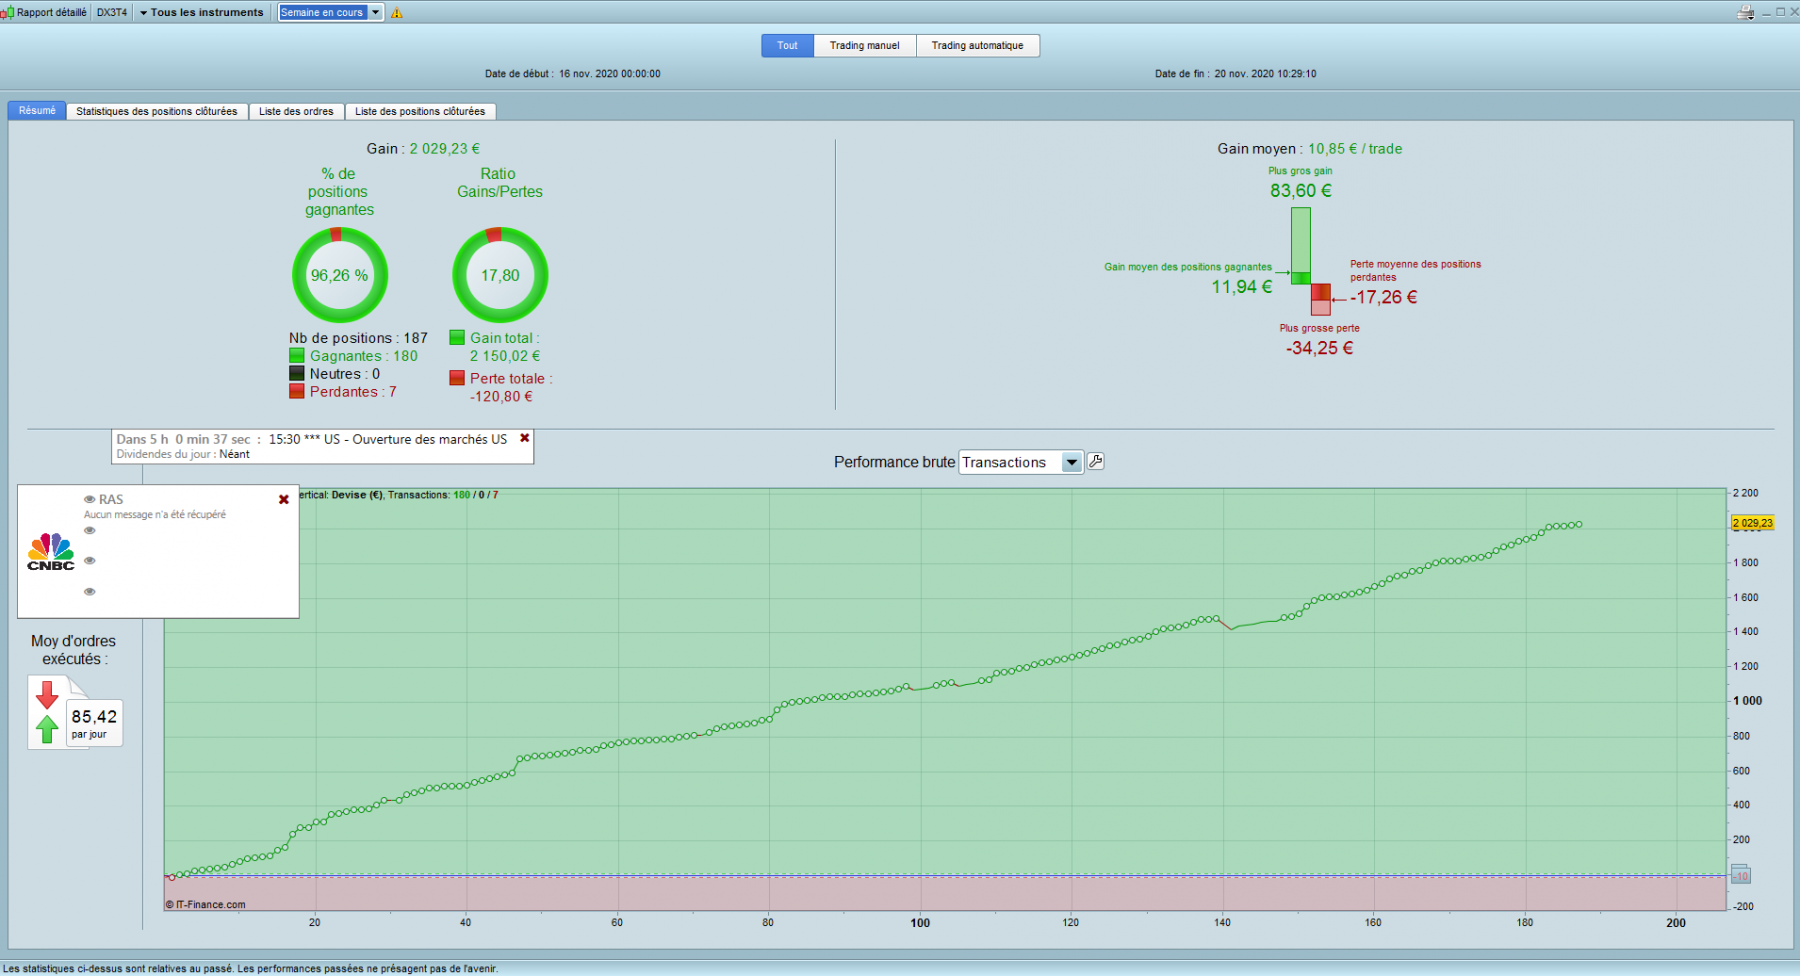
Task: Open the Transactions dropdown for Performance brute
Action: point(1021,462)
